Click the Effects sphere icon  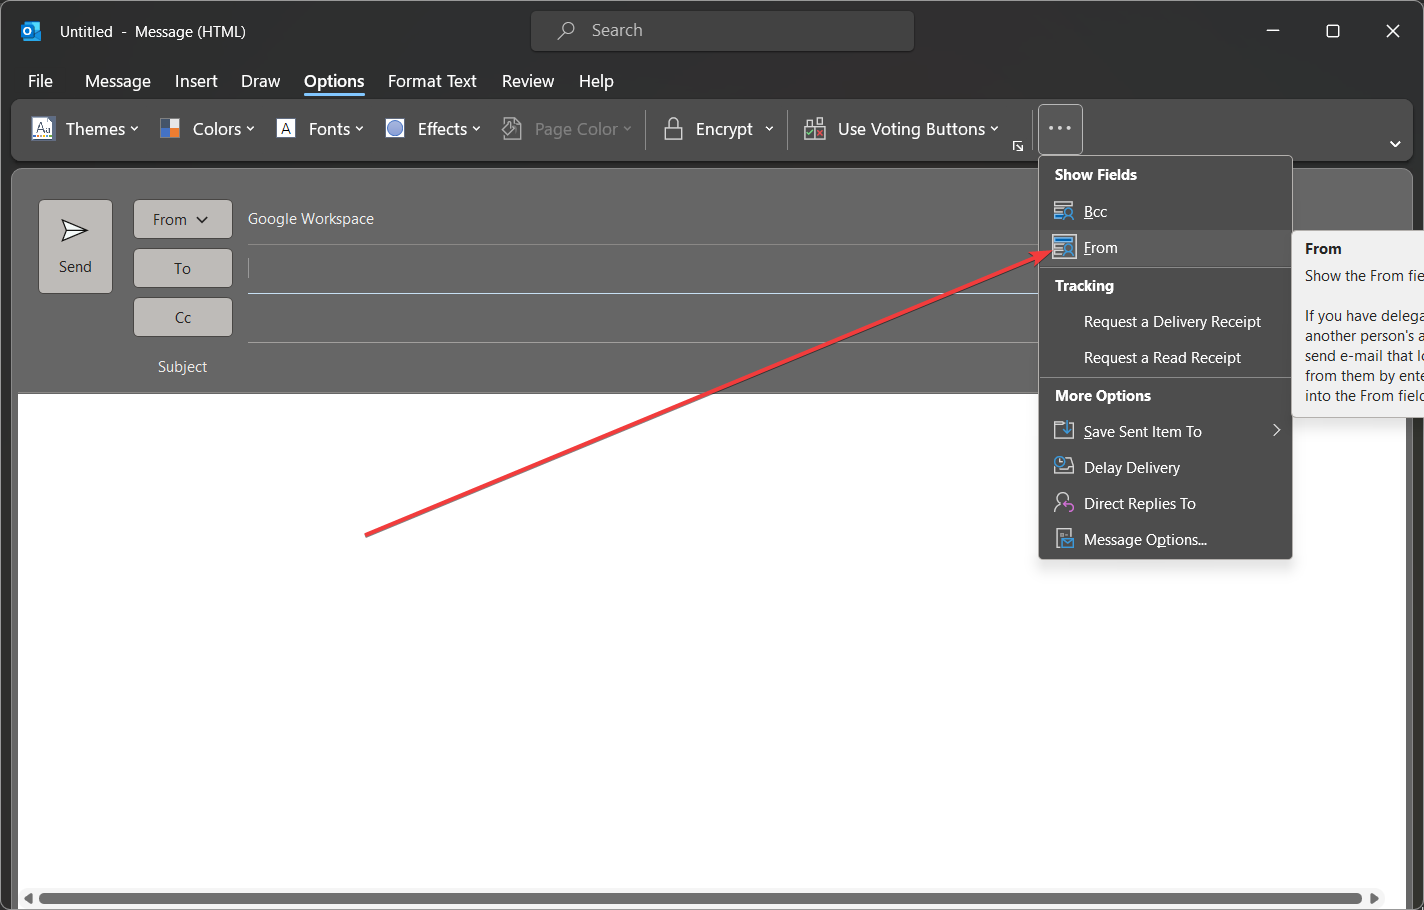coord(395,129)
